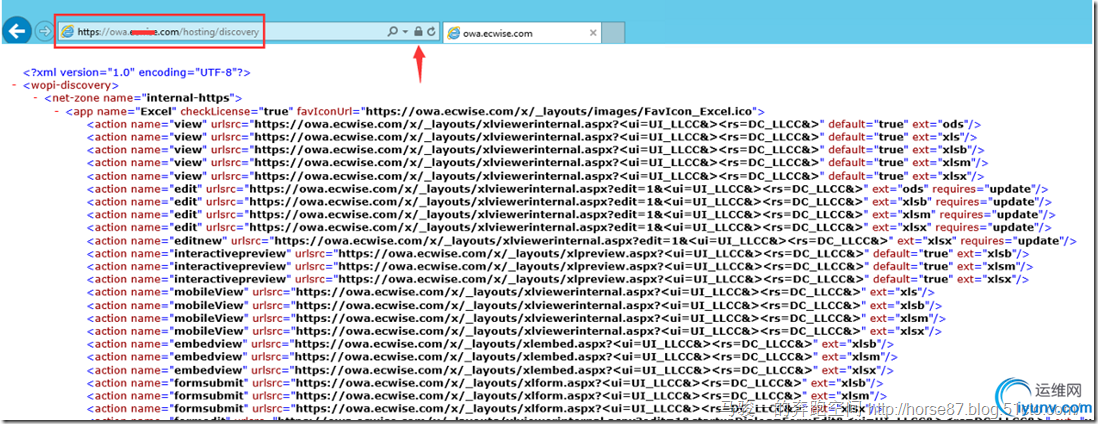This screenshot has width=1098, height=424.
Task: Select the interactivepreview row with ext xlsm
Action: [560, 266]
